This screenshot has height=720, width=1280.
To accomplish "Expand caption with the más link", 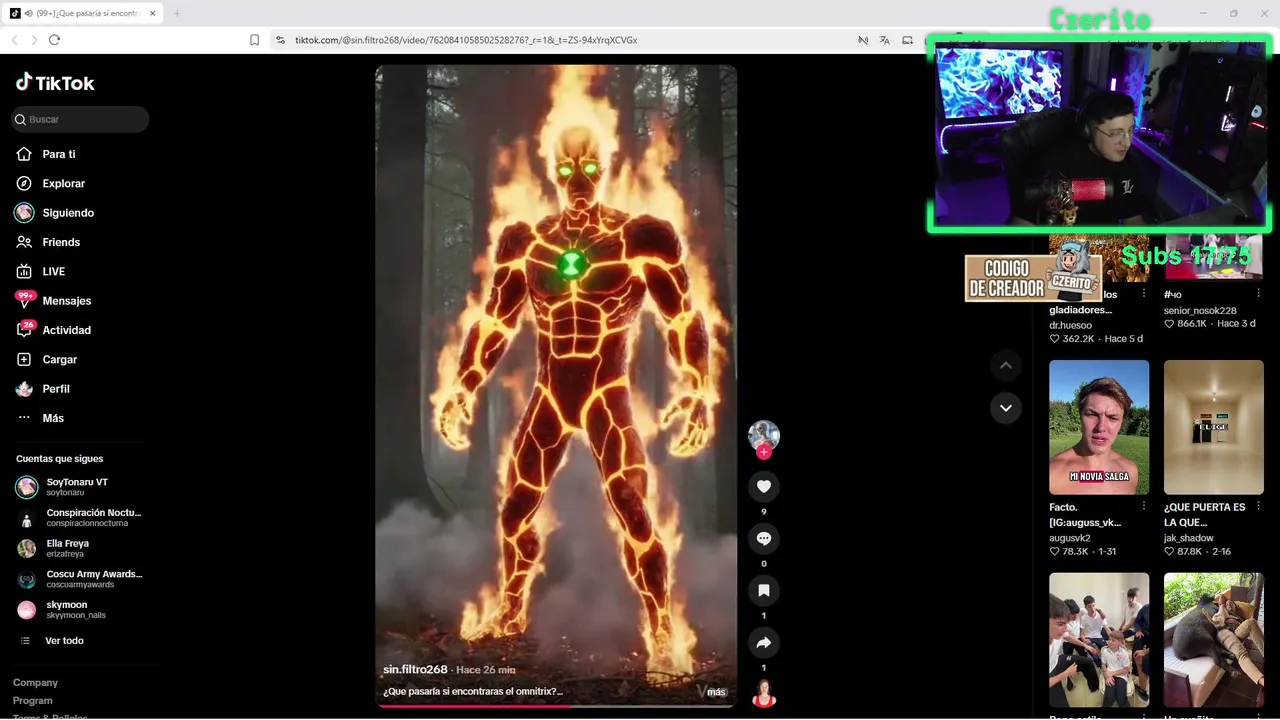I will 717,692.
